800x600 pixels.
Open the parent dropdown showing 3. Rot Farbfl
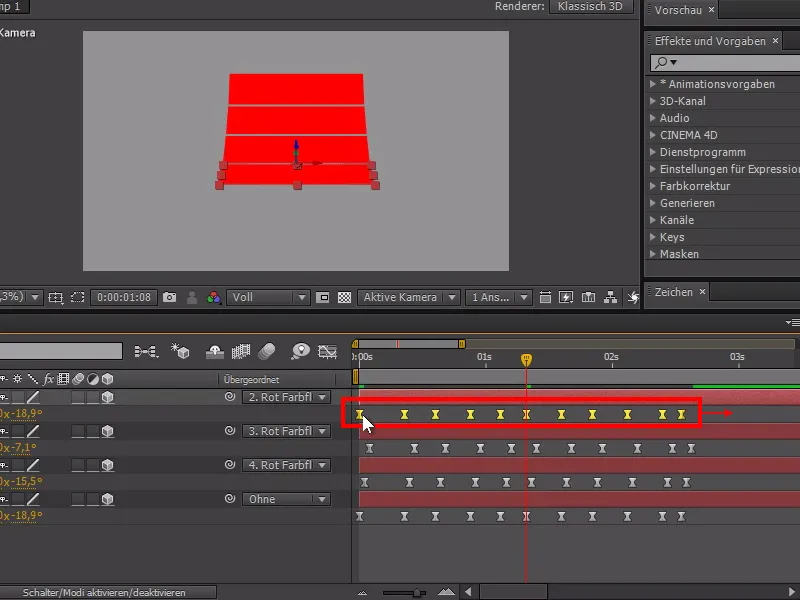pyautogui.click(x=286, y=431)
